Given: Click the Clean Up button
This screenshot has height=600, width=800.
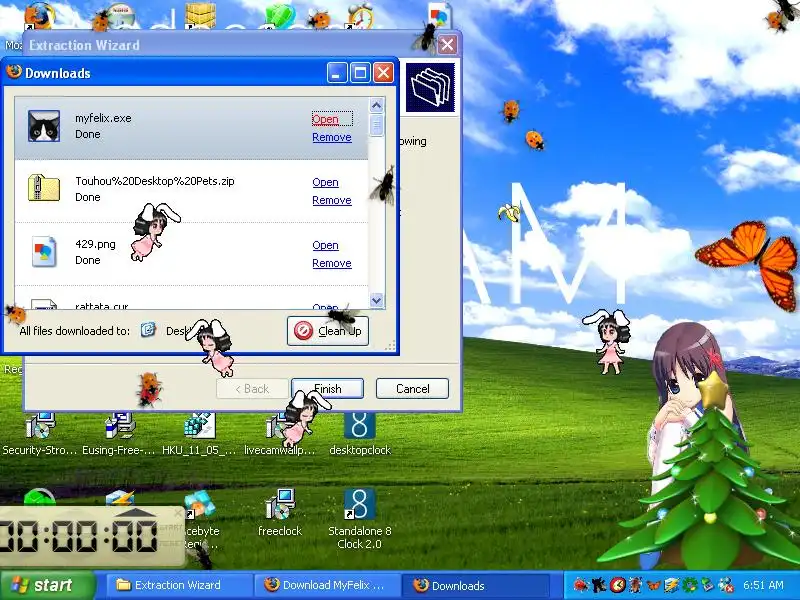Looking at the screenshot, I should click(328, 331).
